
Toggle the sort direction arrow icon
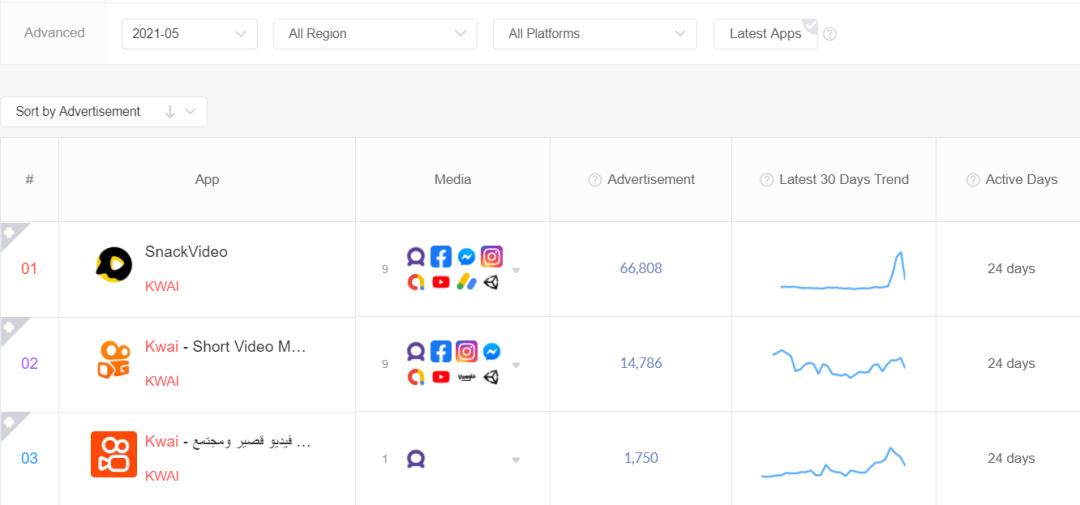point(169,112)
